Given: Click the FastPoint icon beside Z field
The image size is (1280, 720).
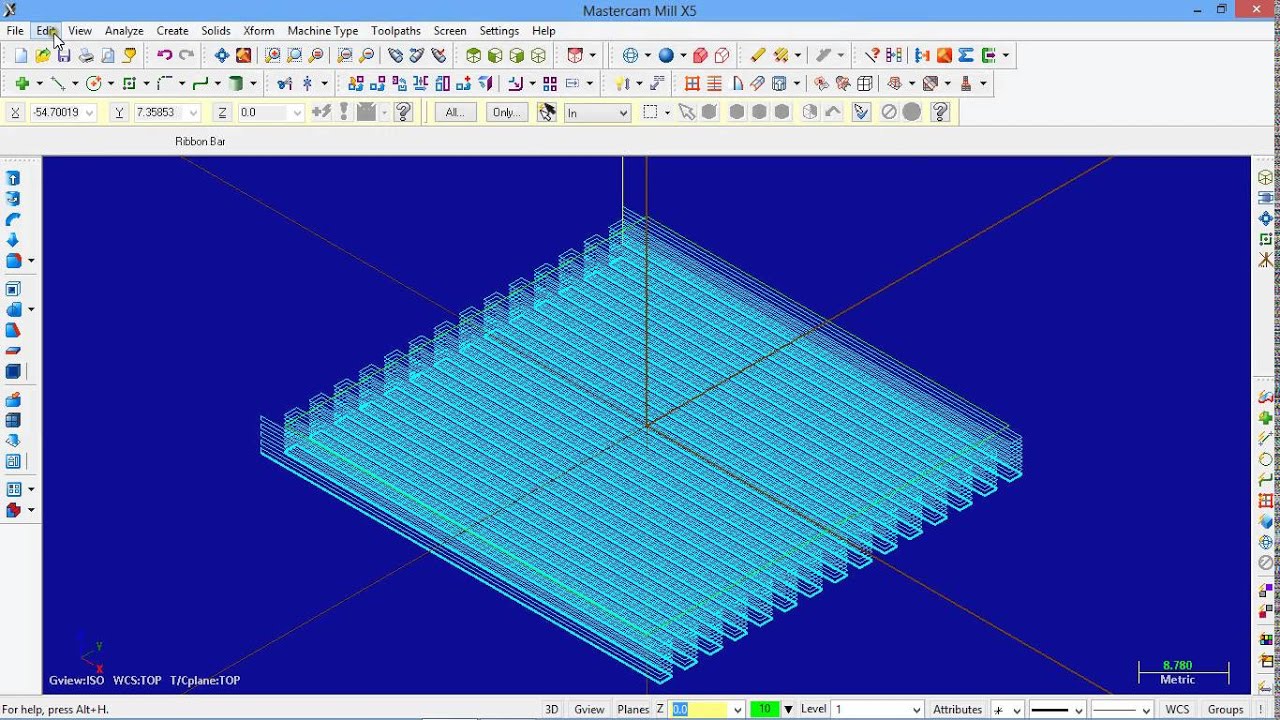Looking at the screenshot, I should [322, 112].
